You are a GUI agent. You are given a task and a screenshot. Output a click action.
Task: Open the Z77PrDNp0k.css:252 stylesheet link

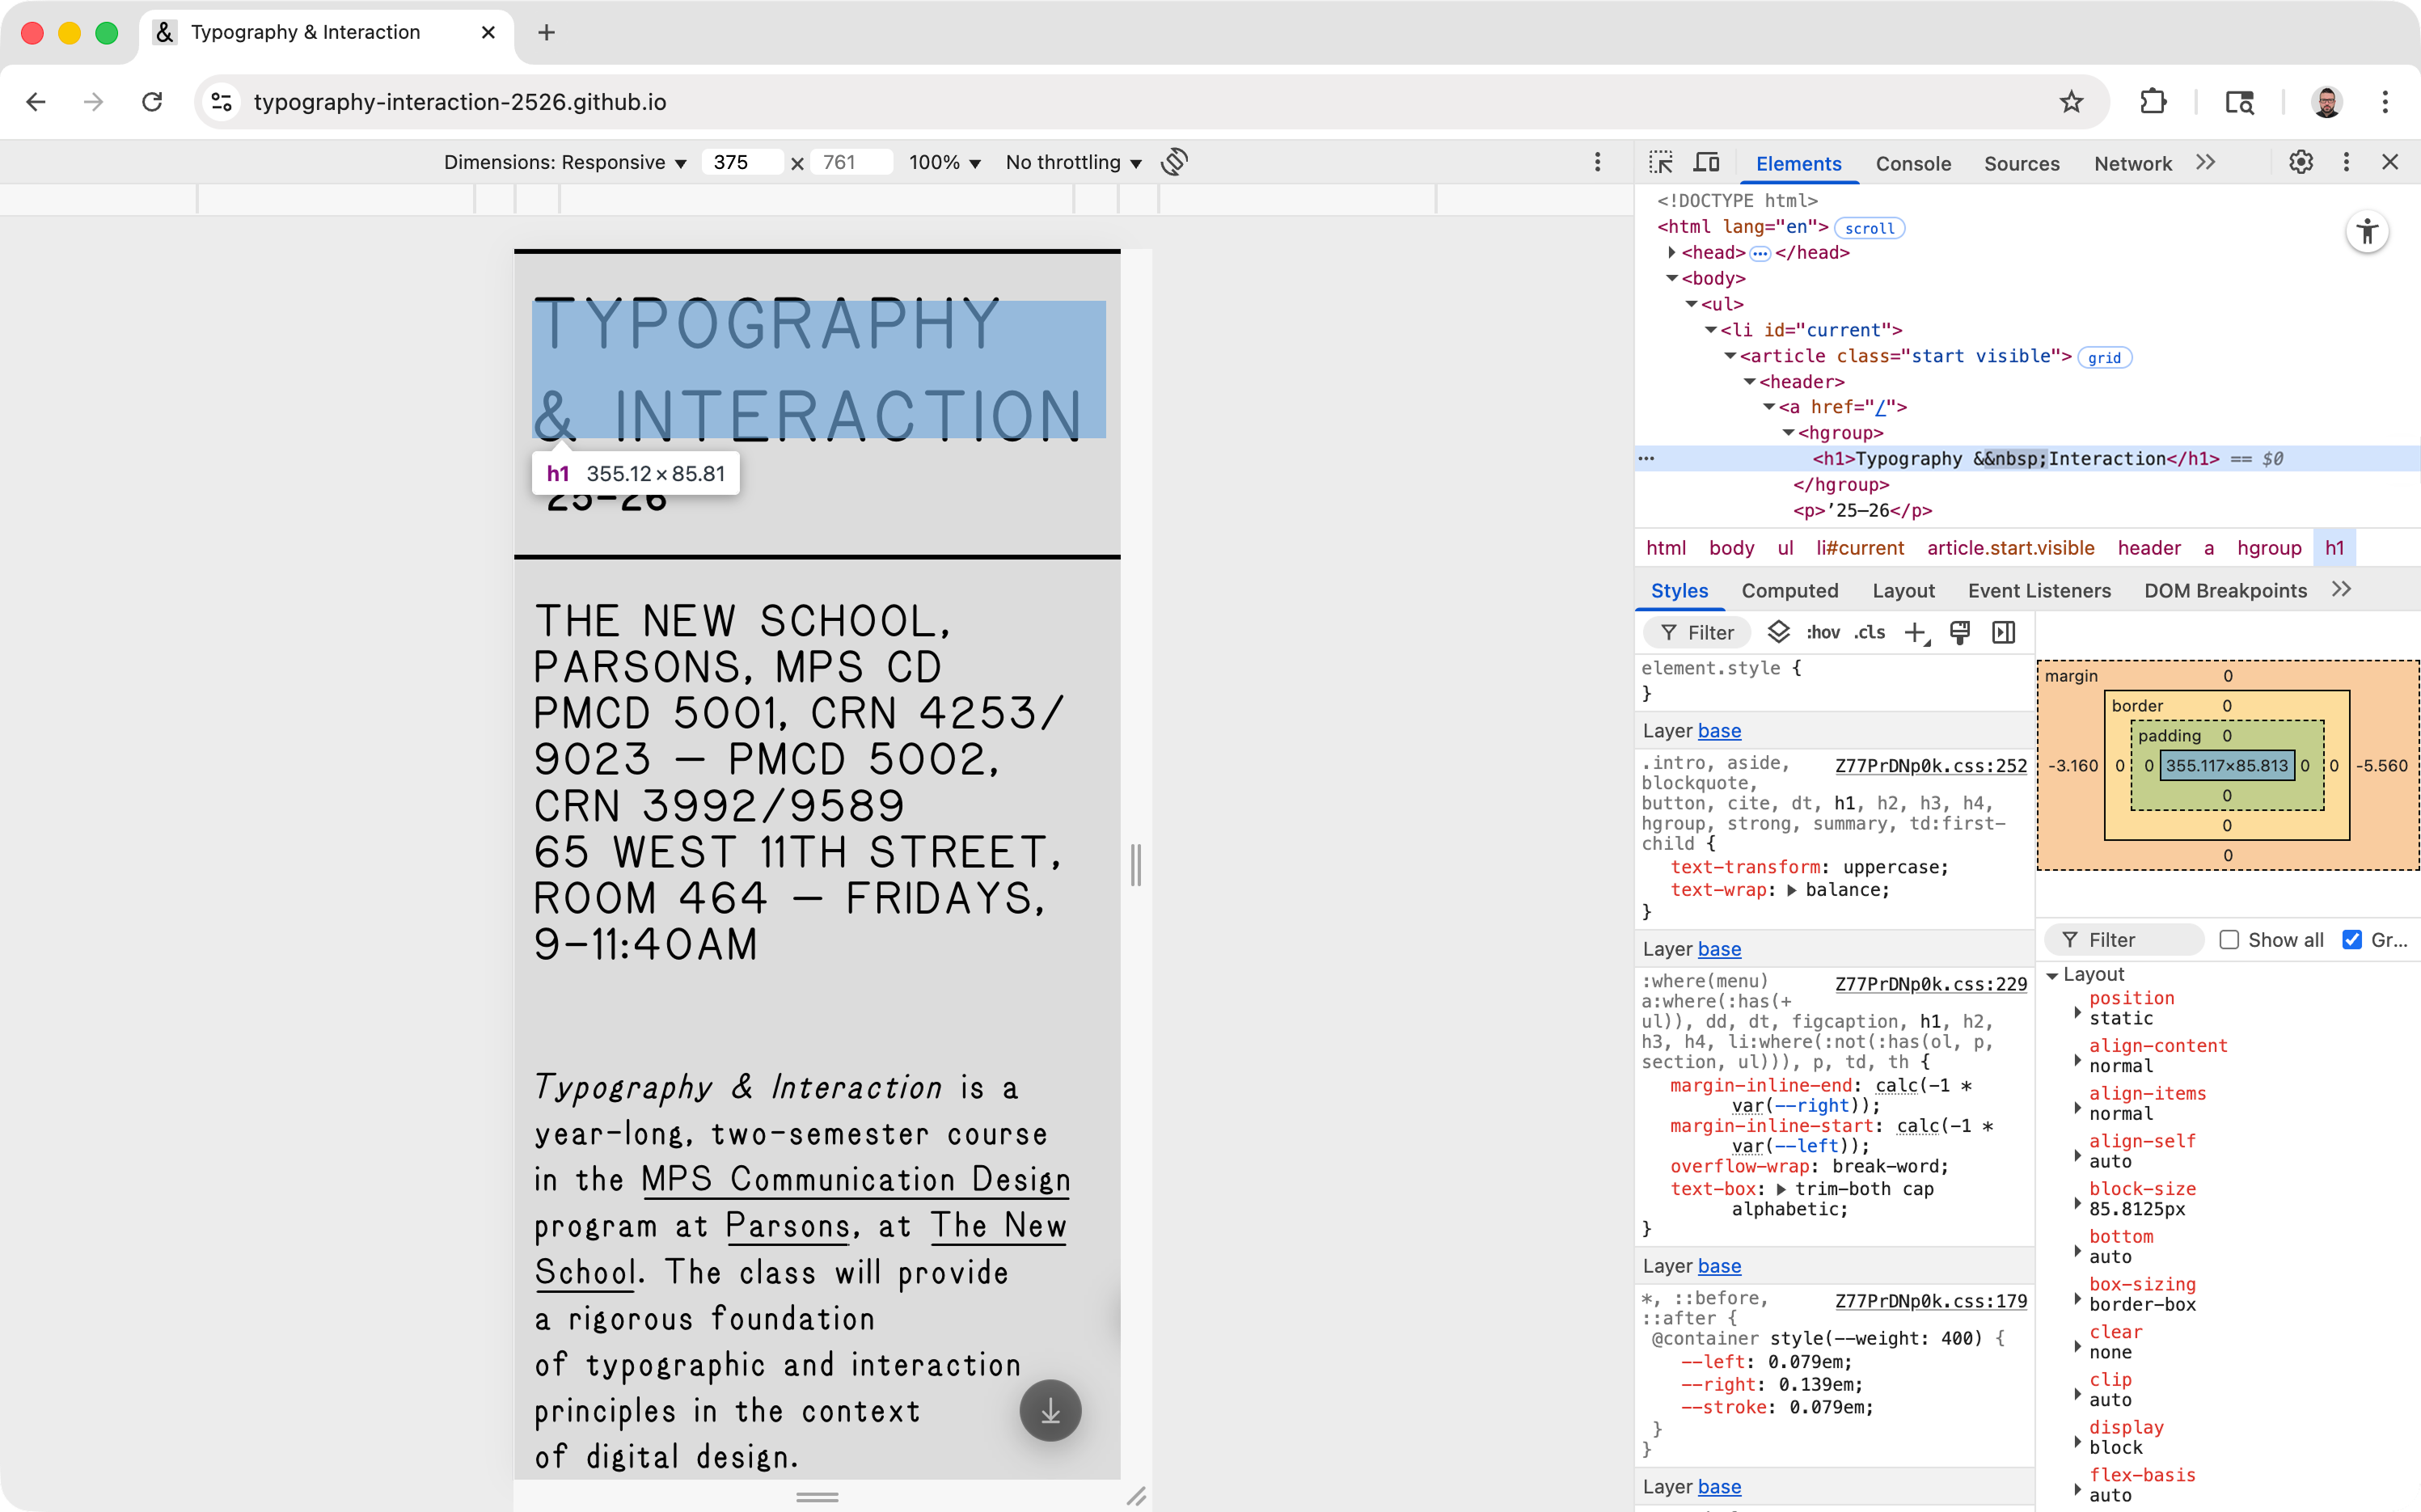click(1930, 765)
